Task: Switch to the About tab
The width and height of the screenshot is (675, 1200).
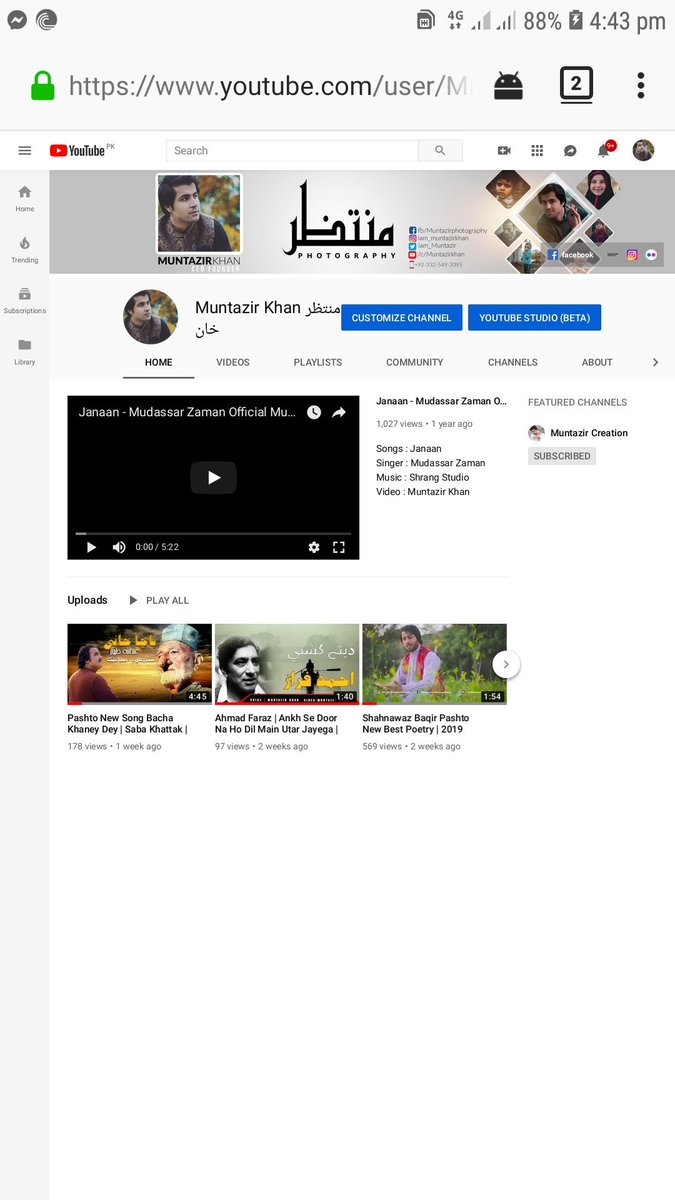Action: tap(597, 362)
